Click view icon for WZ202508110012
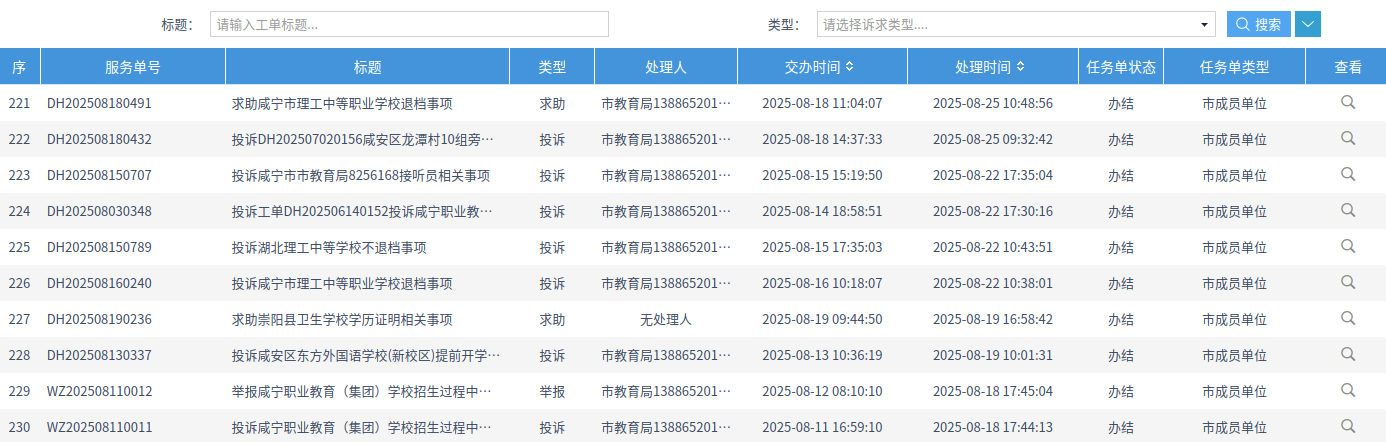Image resolution: width=1386 pixels, height=442 pixels. click(x=1348, y=390)
